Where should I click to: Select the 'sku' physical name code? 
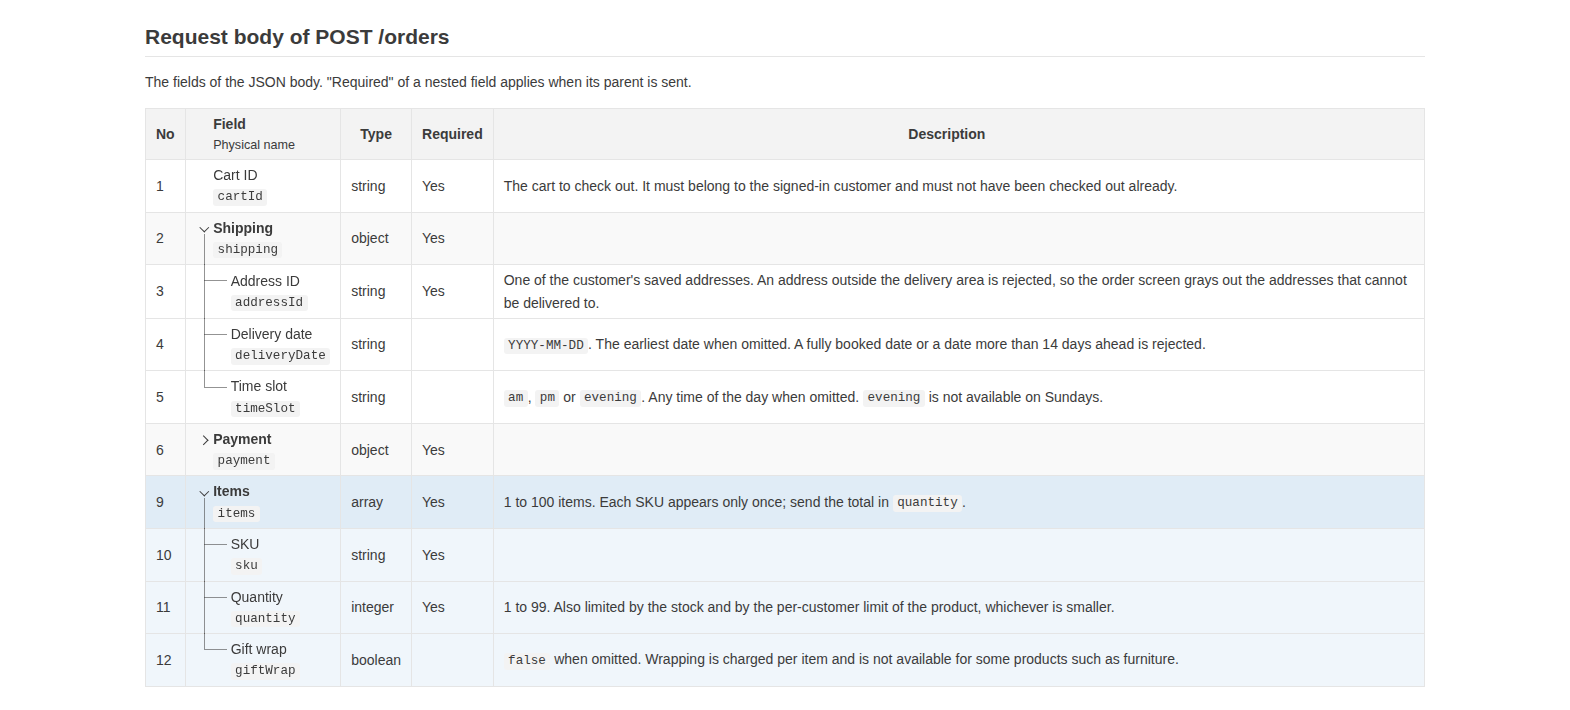point(246,566)
